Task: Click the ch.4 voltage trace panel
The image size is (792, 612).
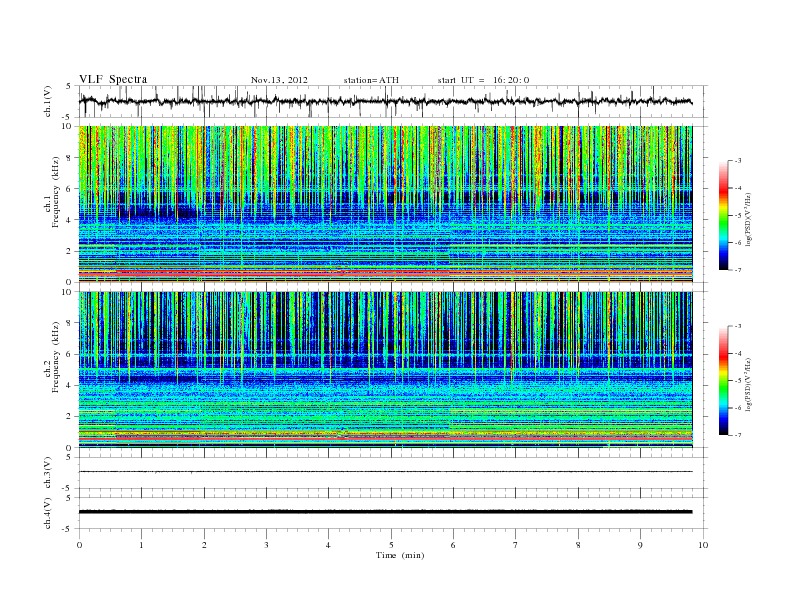Action: pyautogui.click(x=393, y=513)
